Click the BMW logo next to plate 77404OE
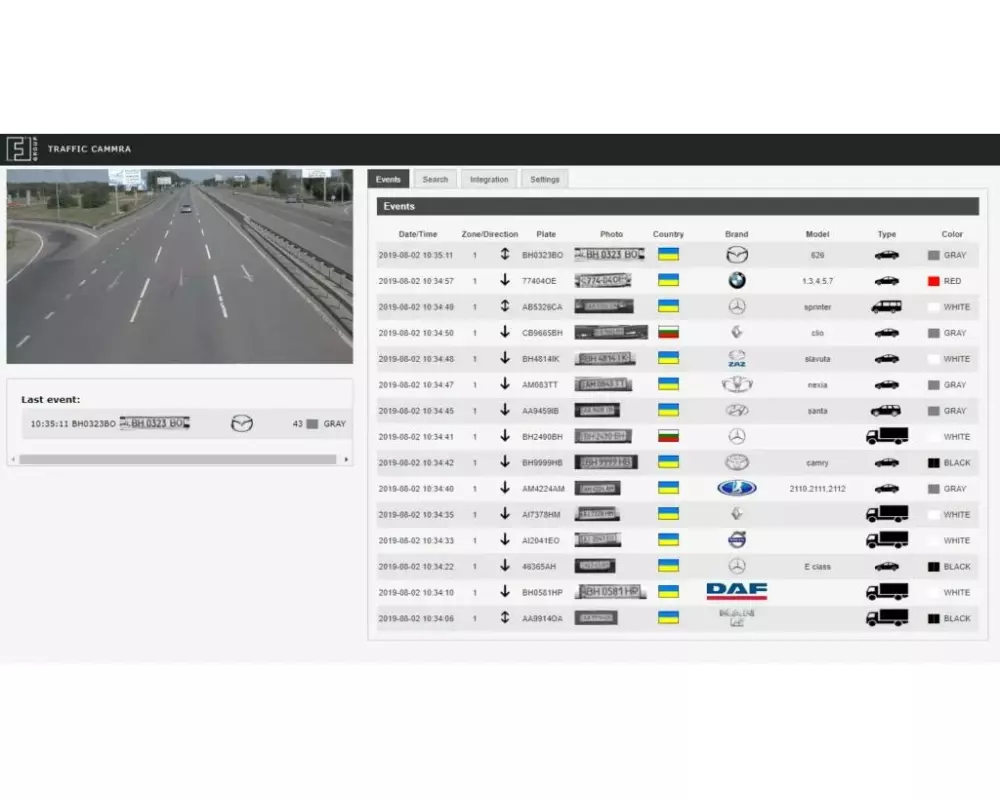Viewport: 1000px width, 800px height. click(x=737, y=280)
